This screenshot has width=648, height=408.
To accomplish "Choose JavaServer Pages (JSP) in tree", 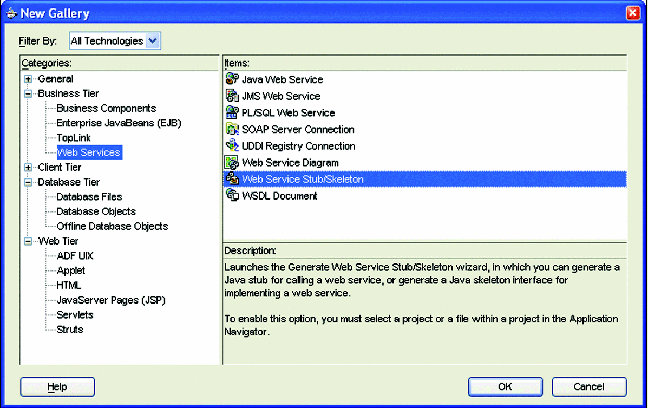I will click(103, 299).
